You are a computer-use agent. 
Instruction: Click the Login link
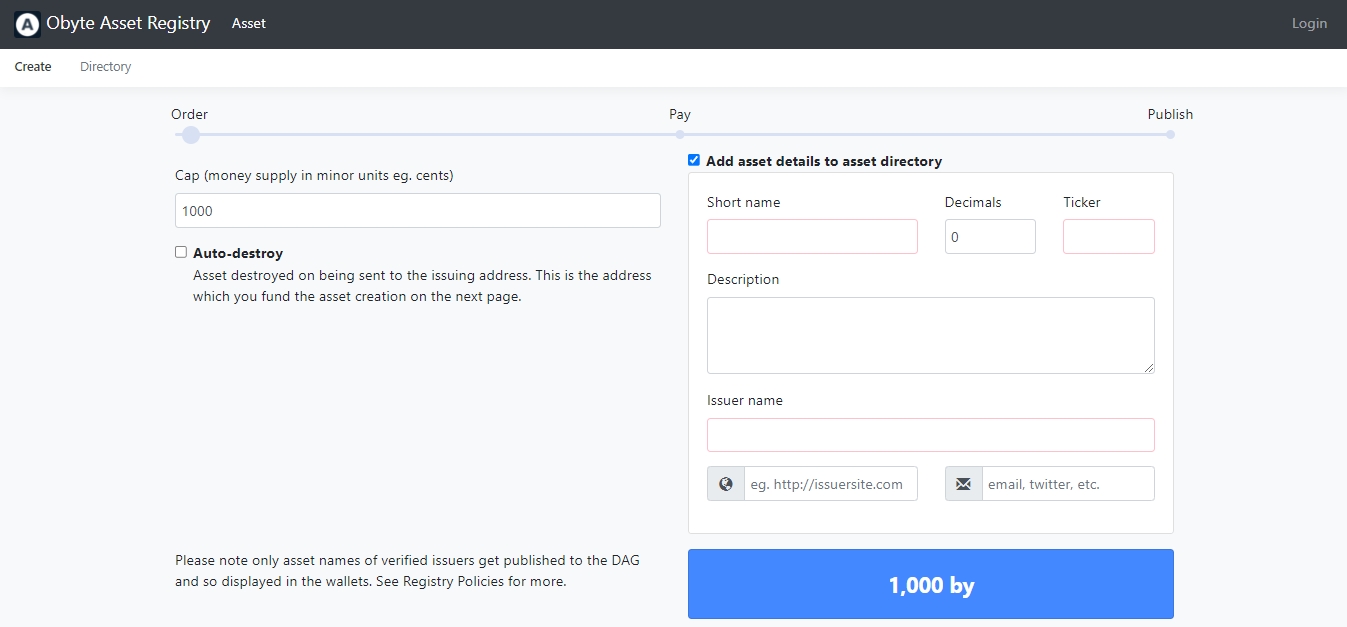tap(1308, 23)
